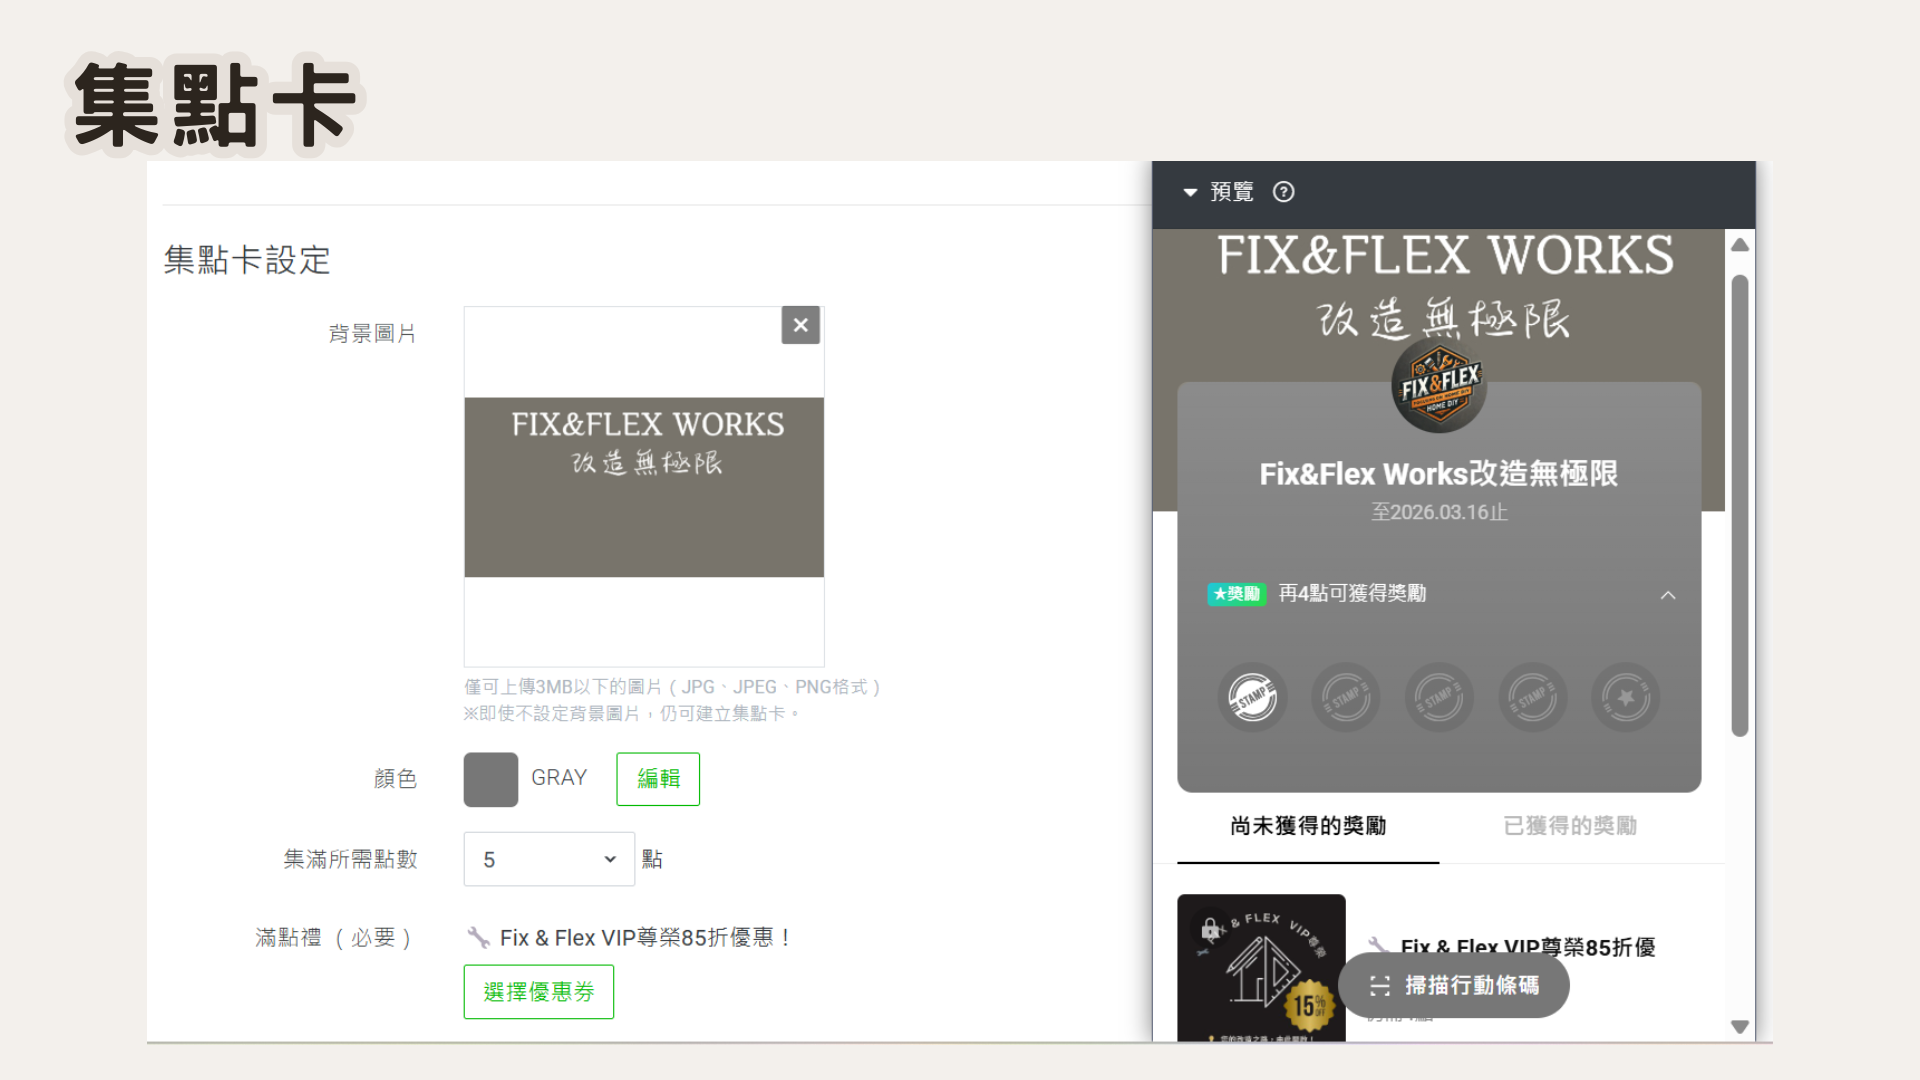
Task: Click the 掃描行動條碼 scan button
Action: click(x=1454, y=986)
